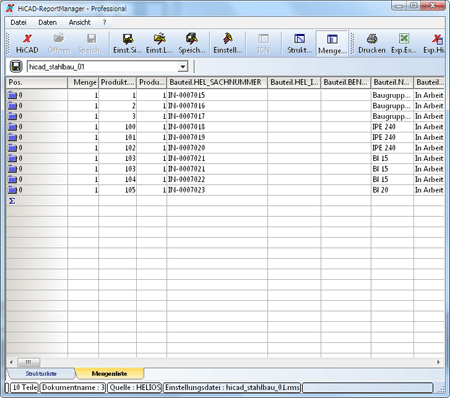Image resolution: width=450 pixels, height=398 pixels.
Task: Click the folder icon in row IN-0007019
Action: [x=12, y=137]
